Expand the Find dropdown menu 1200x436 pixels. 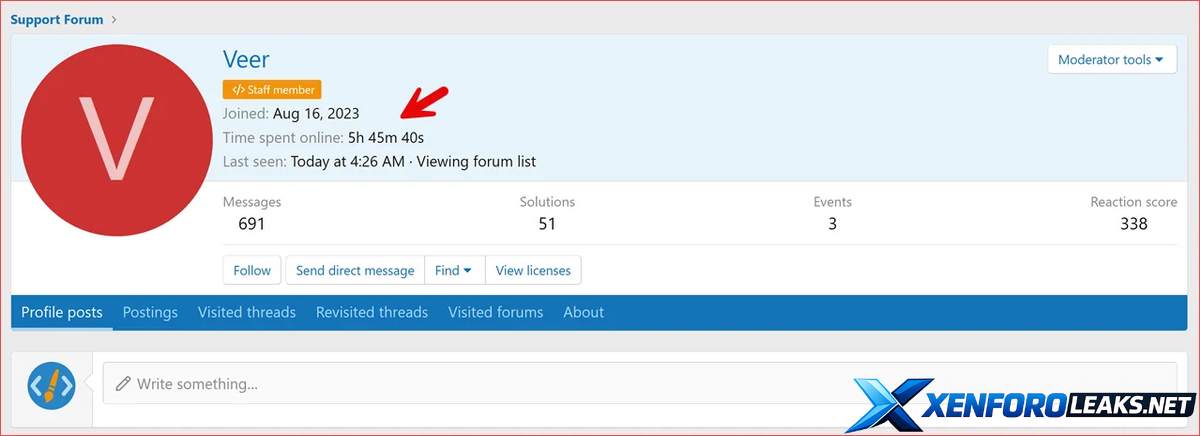[454, 270]
